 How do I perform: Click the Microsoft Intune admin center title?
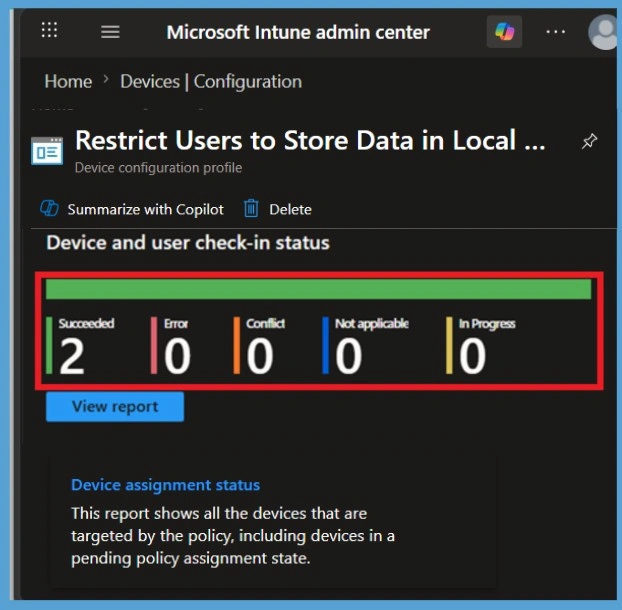tap(298, 33)
